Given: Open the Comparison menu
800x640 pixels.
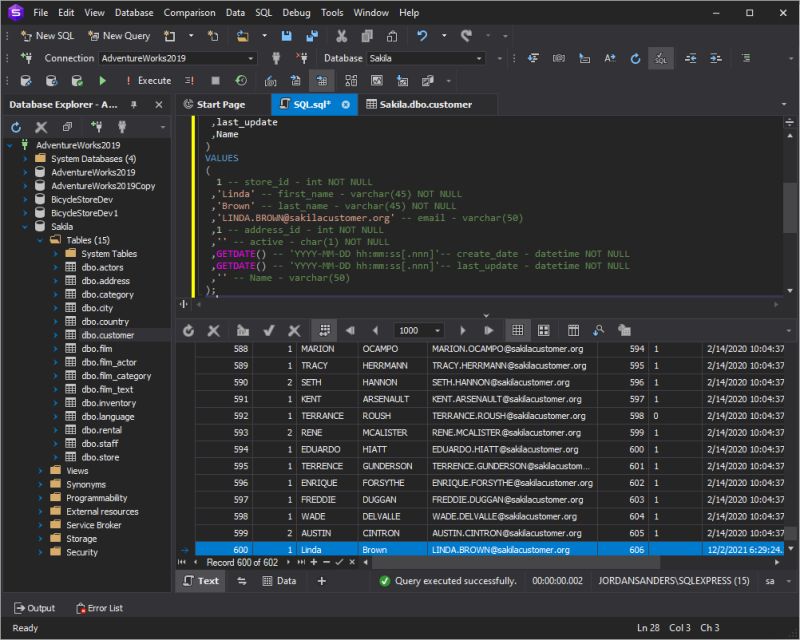Looking at the screenshot, I should click(x=190, y=13).
